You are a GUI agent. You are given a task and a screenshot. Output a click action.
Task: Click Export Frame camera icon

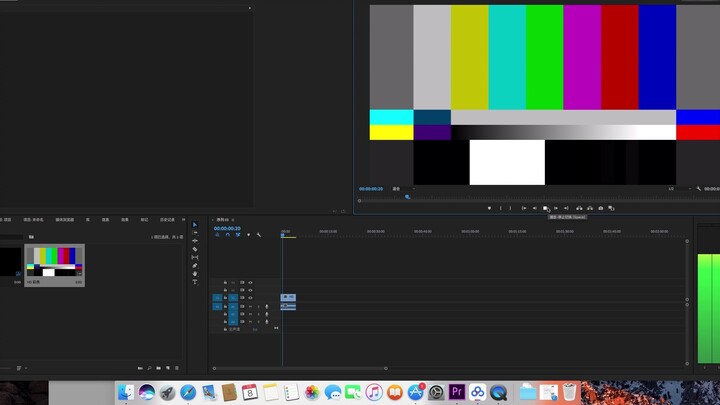pos(600,208)
